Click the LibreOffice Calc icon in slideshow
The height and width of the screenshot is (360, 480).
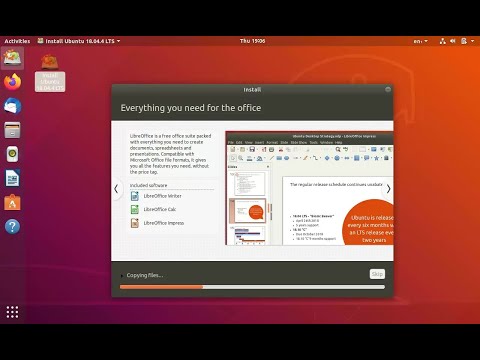point(135,209)
